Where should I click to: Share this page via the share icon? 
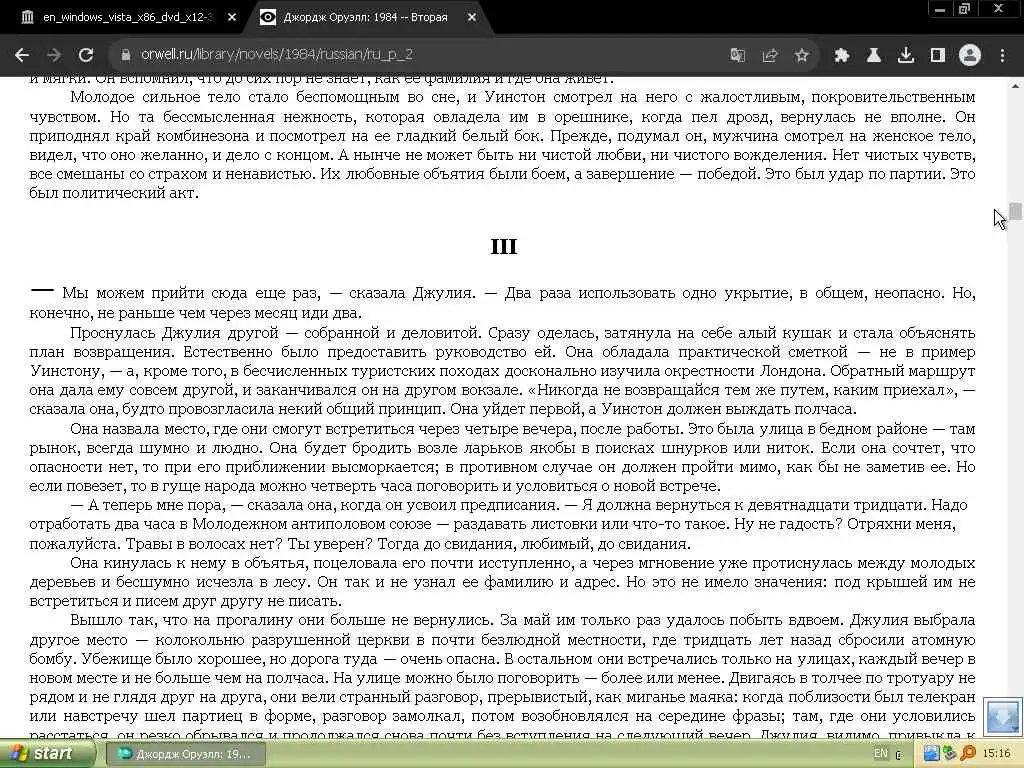(x=770, y=56)
